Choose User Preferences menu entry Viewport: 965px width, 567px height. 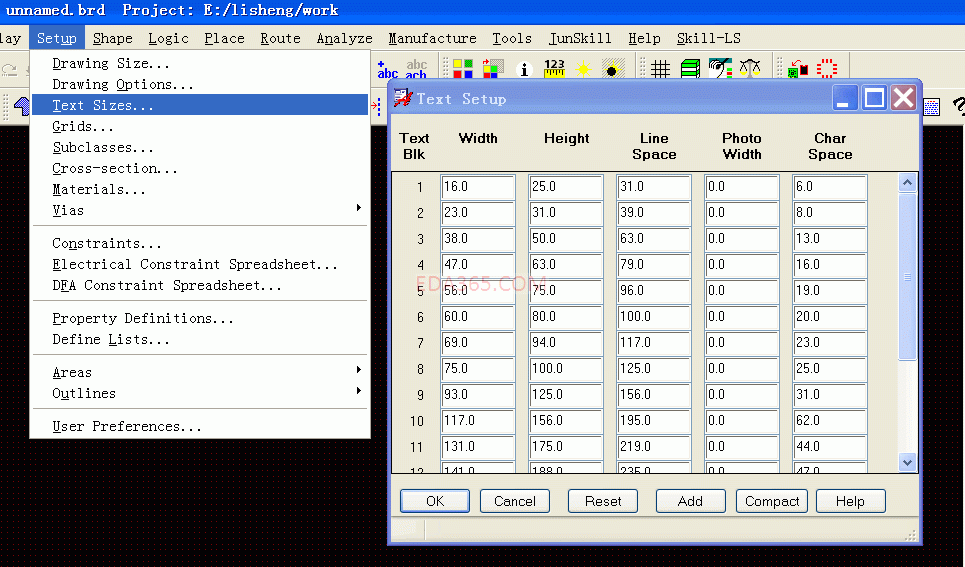click(126, 426)
